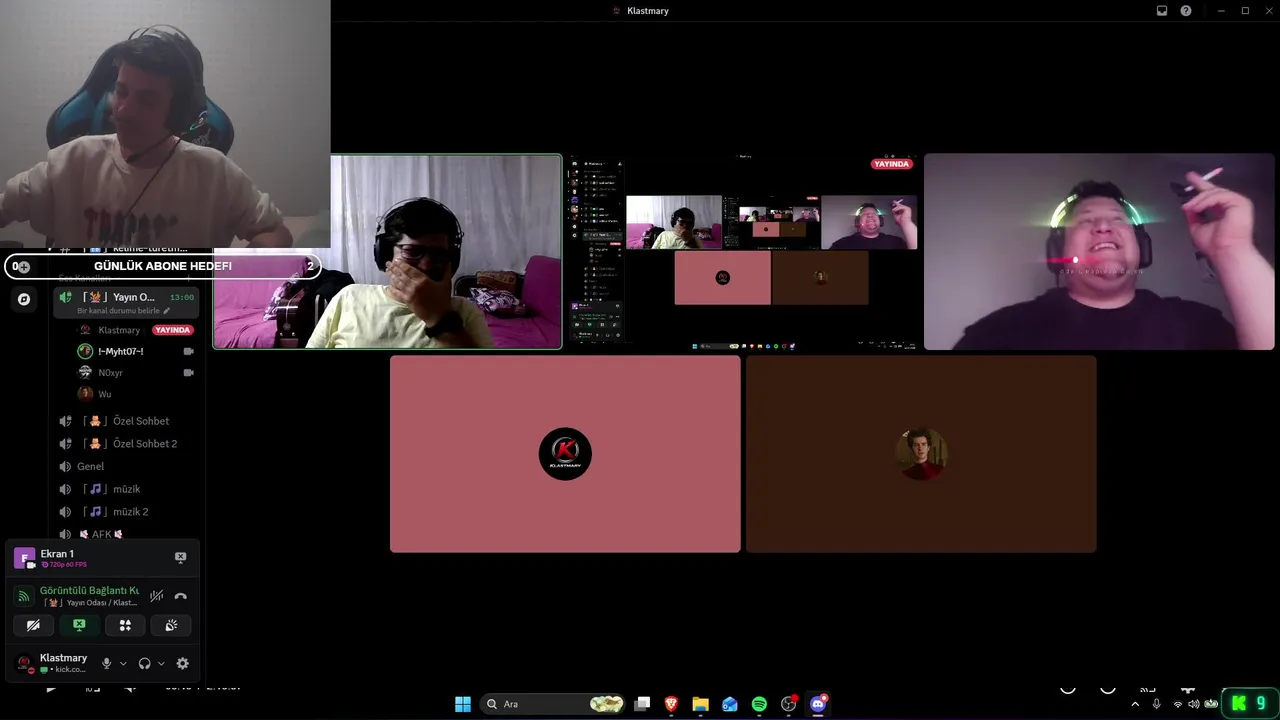The height and width of the screenshot is (720, 1280).
Task: Toggle noise suppression waveform icon
Action: 156,596
